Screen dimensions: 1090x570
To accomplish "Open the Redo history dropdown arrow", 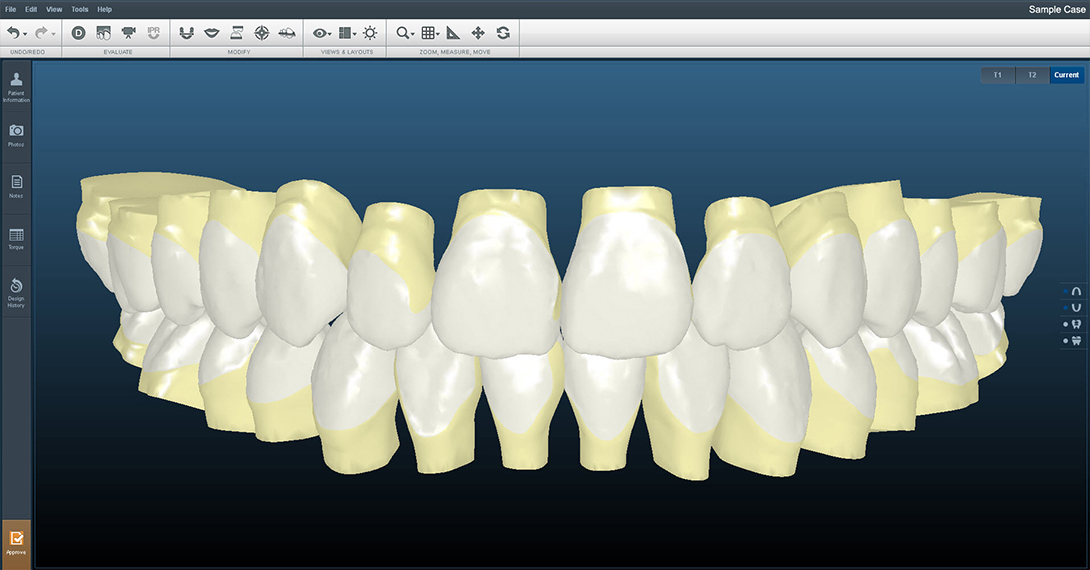I will pyautogui.click(x=54, y=34).
